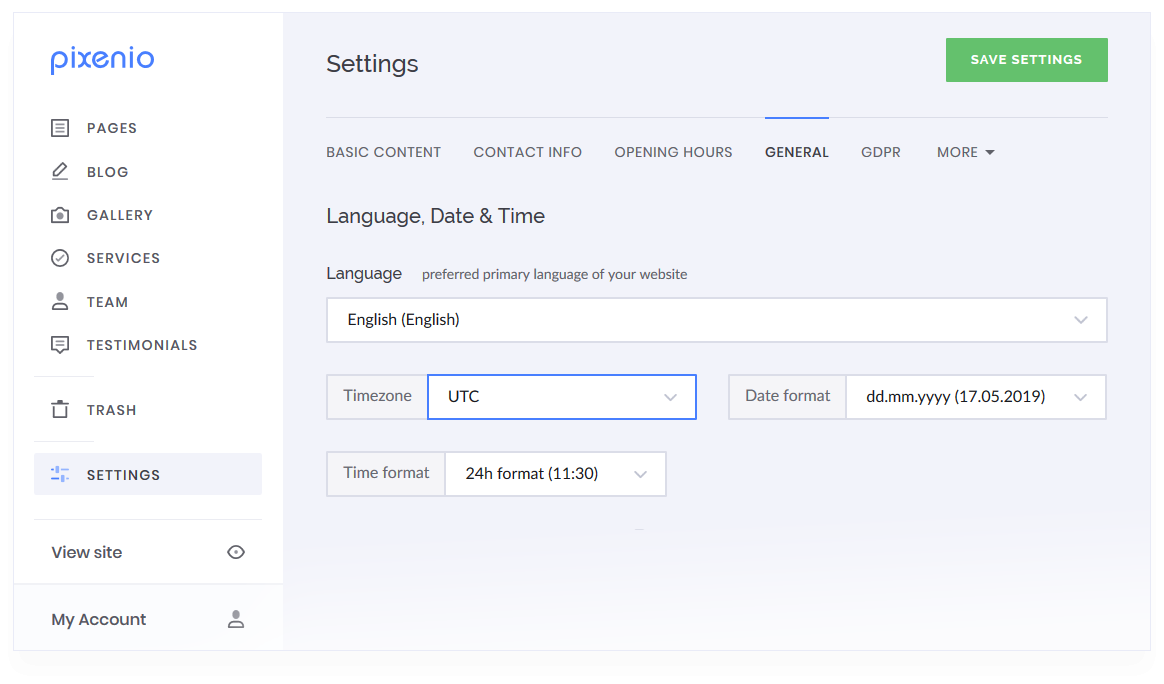Open the Timezone UTC dropdown
Image resolution: width=1164 pixels, height=684 pixels.
pos(562,397)
